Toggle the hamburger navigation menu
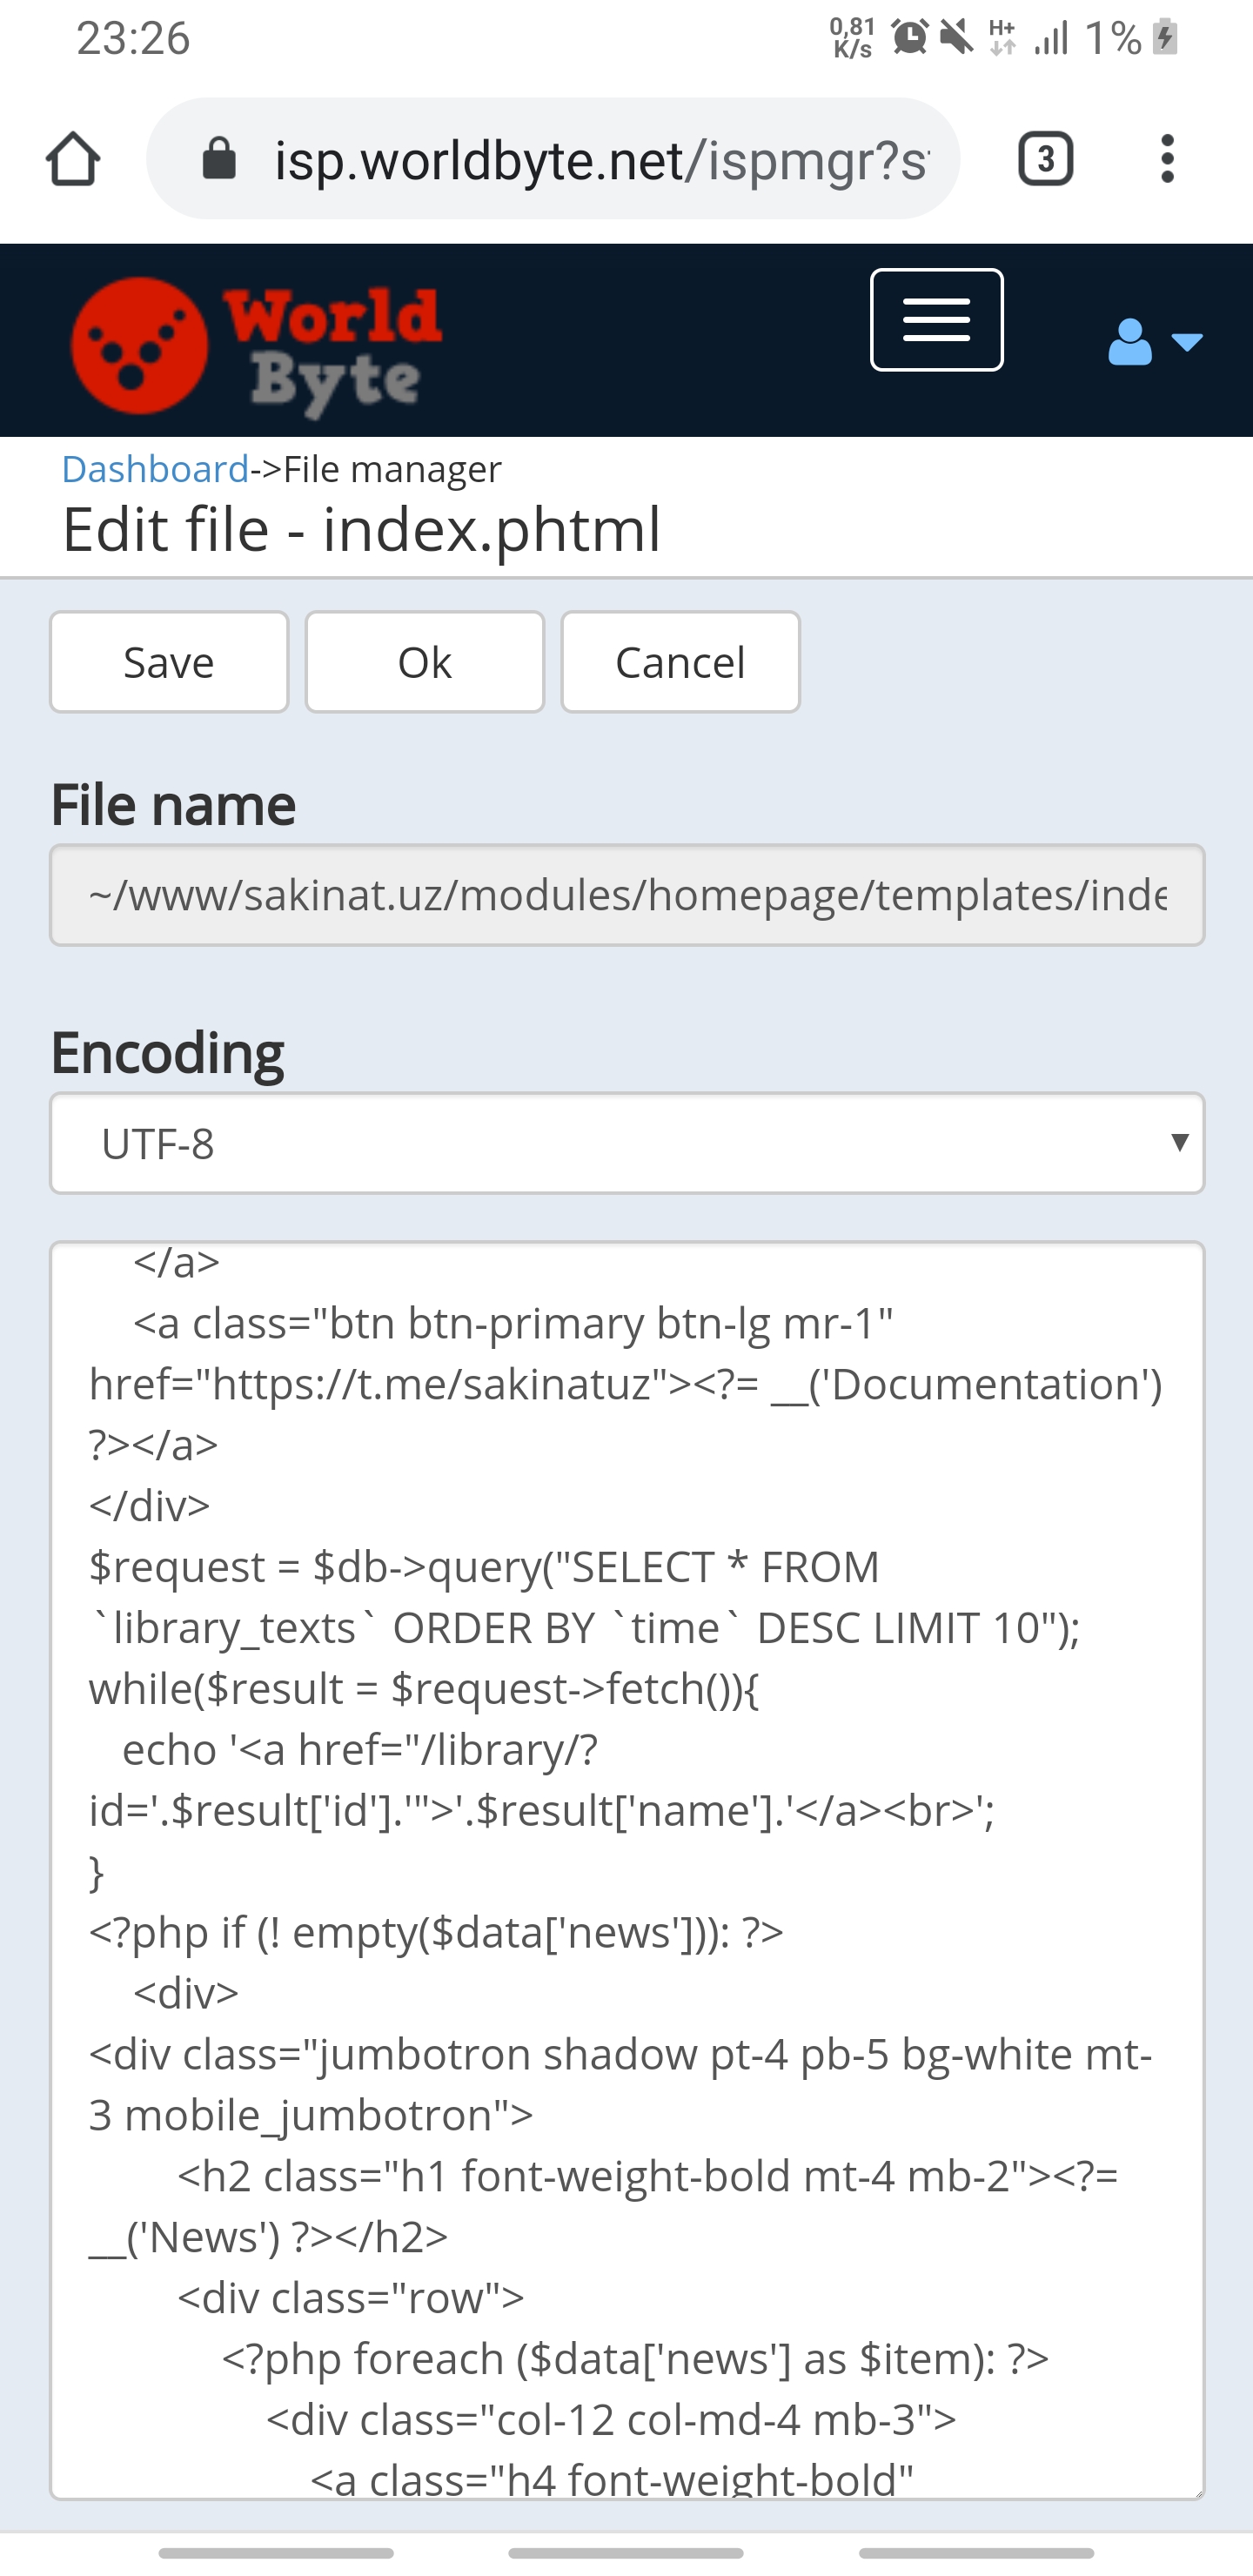 pyautogui.click(x=936, y=320)
